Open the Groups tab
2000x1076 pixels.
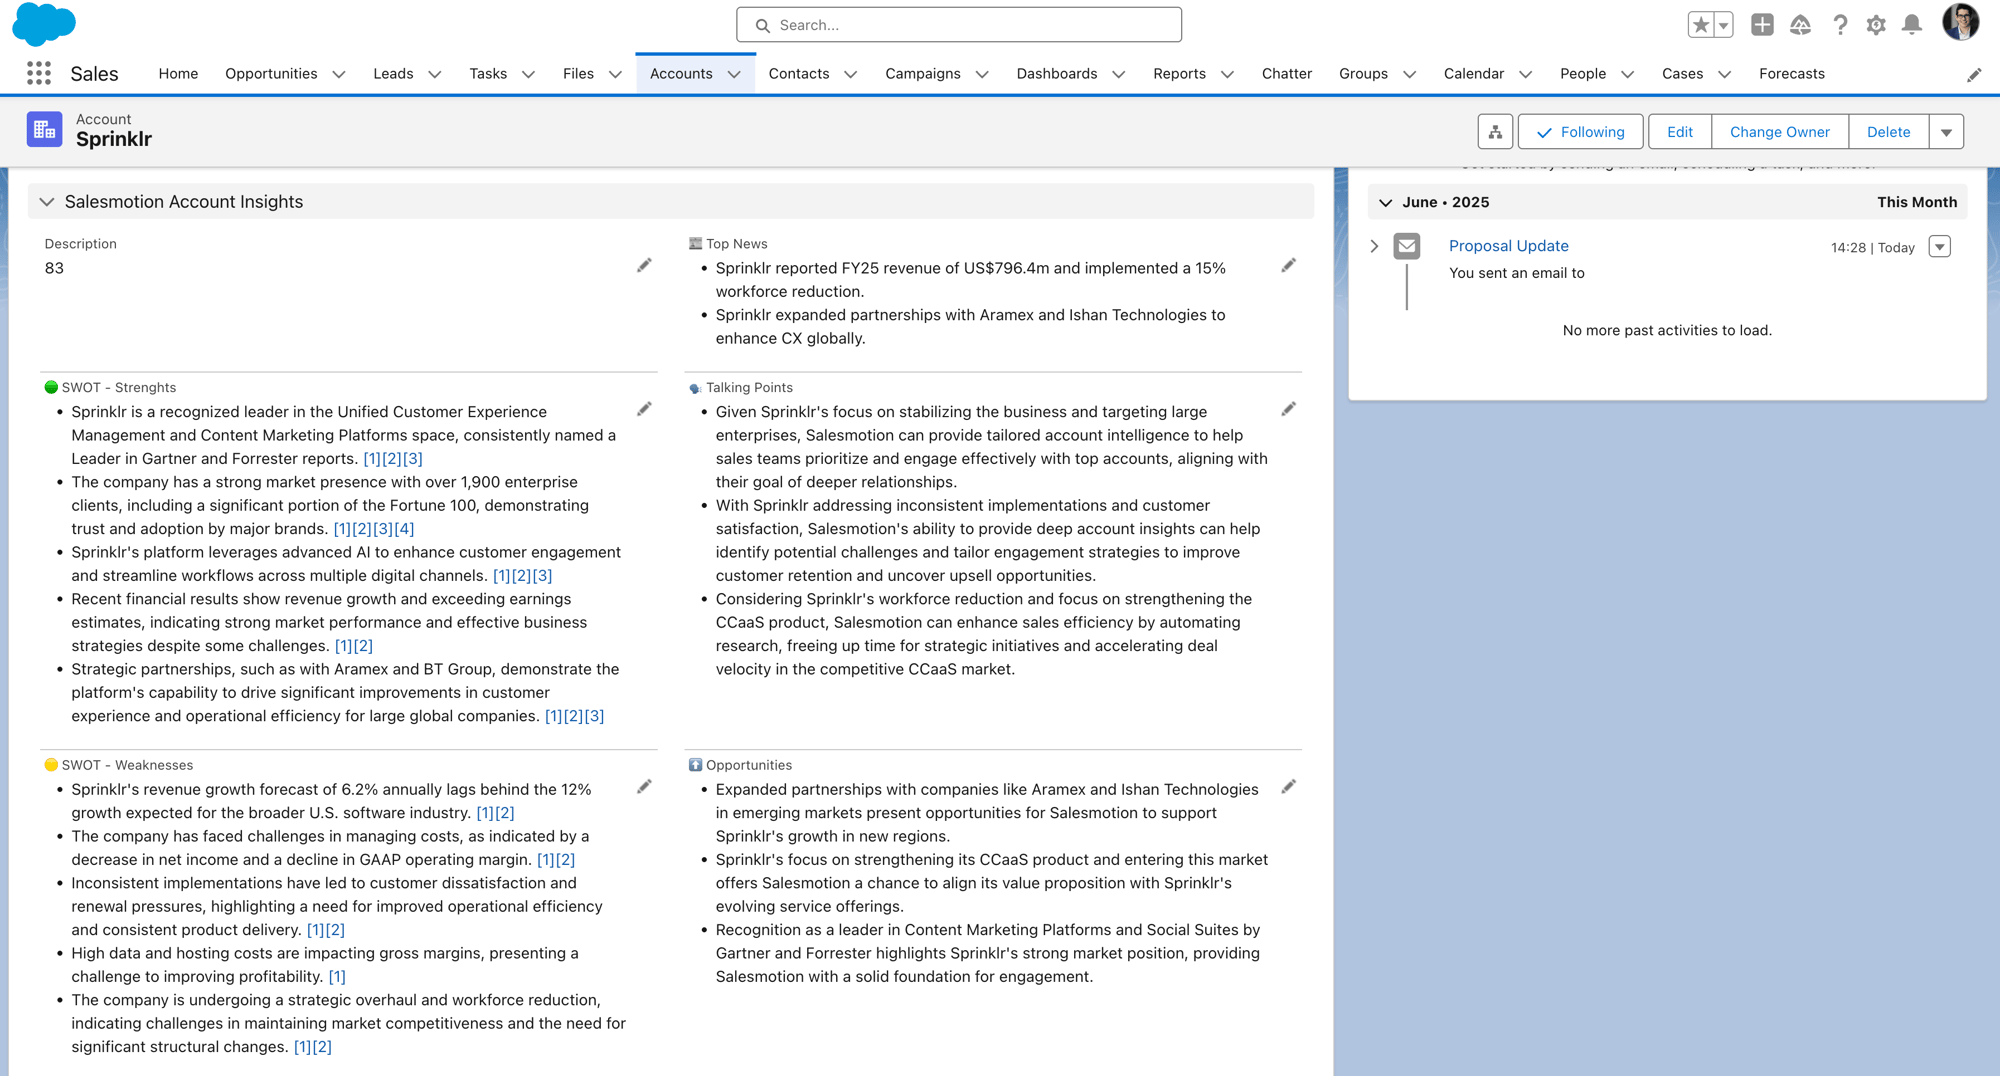point(1363,74)
